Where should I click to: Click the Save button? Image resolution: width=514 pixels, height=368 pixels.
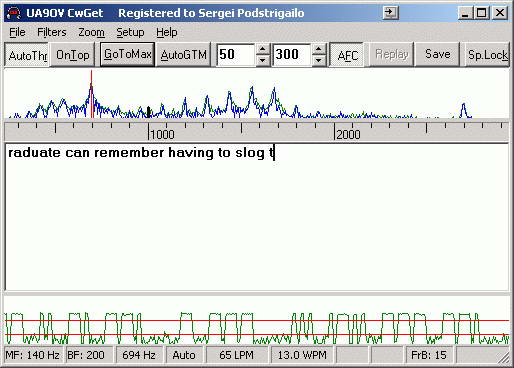(x=438, y=54)
